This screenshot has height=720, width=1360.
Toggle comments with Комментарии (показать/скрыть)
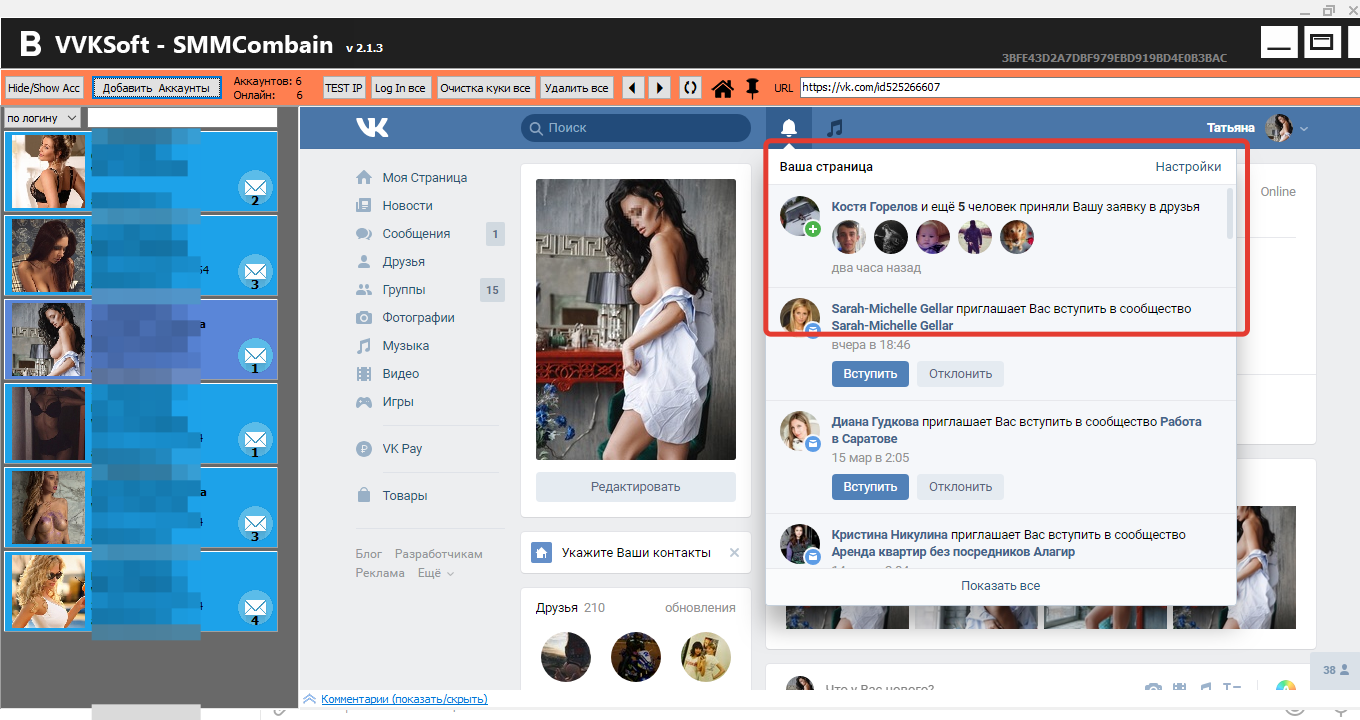click(403, 699)
